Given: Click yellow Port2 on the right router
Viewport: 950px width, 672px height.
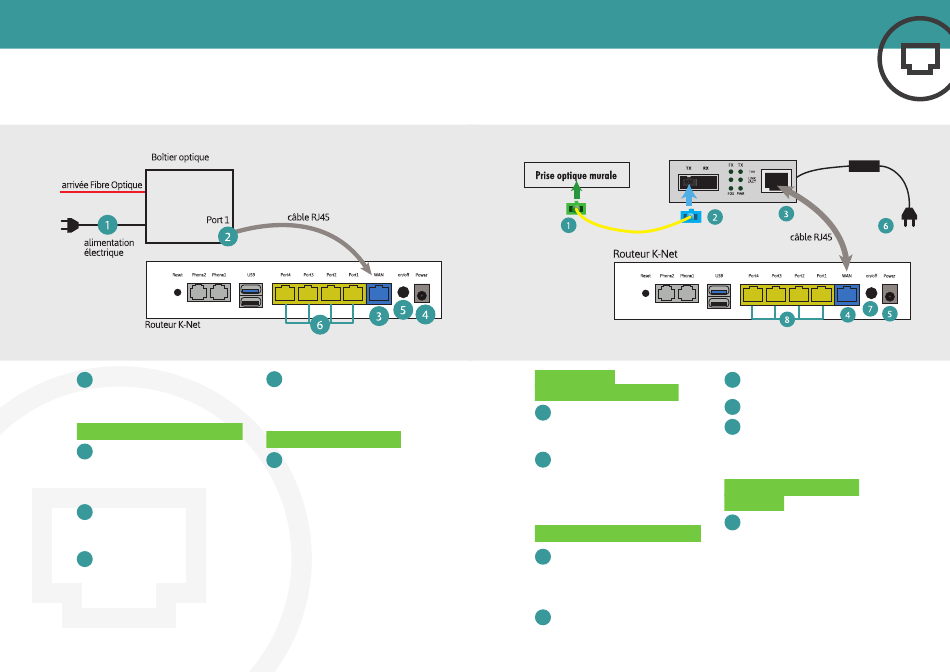Looking at the screenshot, I should [x=799, y=295].
